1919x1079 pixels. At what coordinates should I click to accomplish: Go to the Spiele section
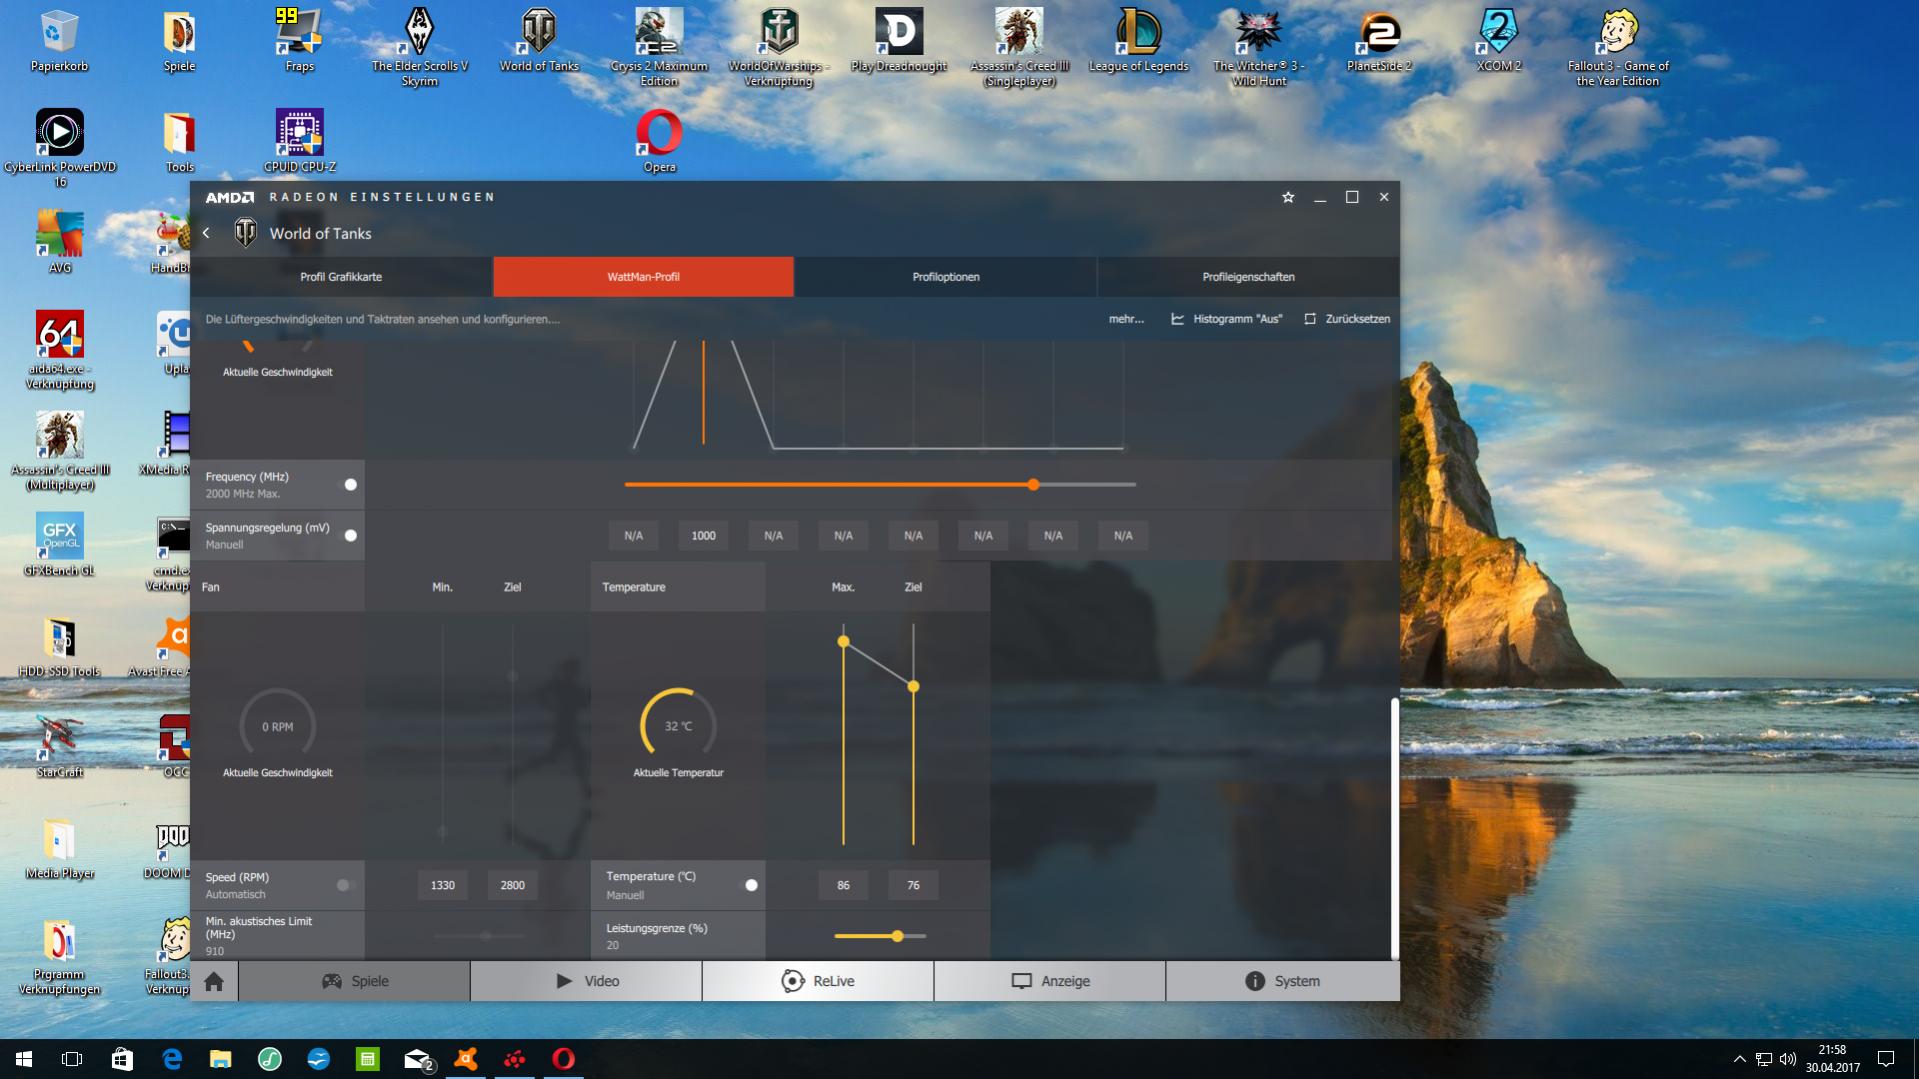(x=354, y=981)
